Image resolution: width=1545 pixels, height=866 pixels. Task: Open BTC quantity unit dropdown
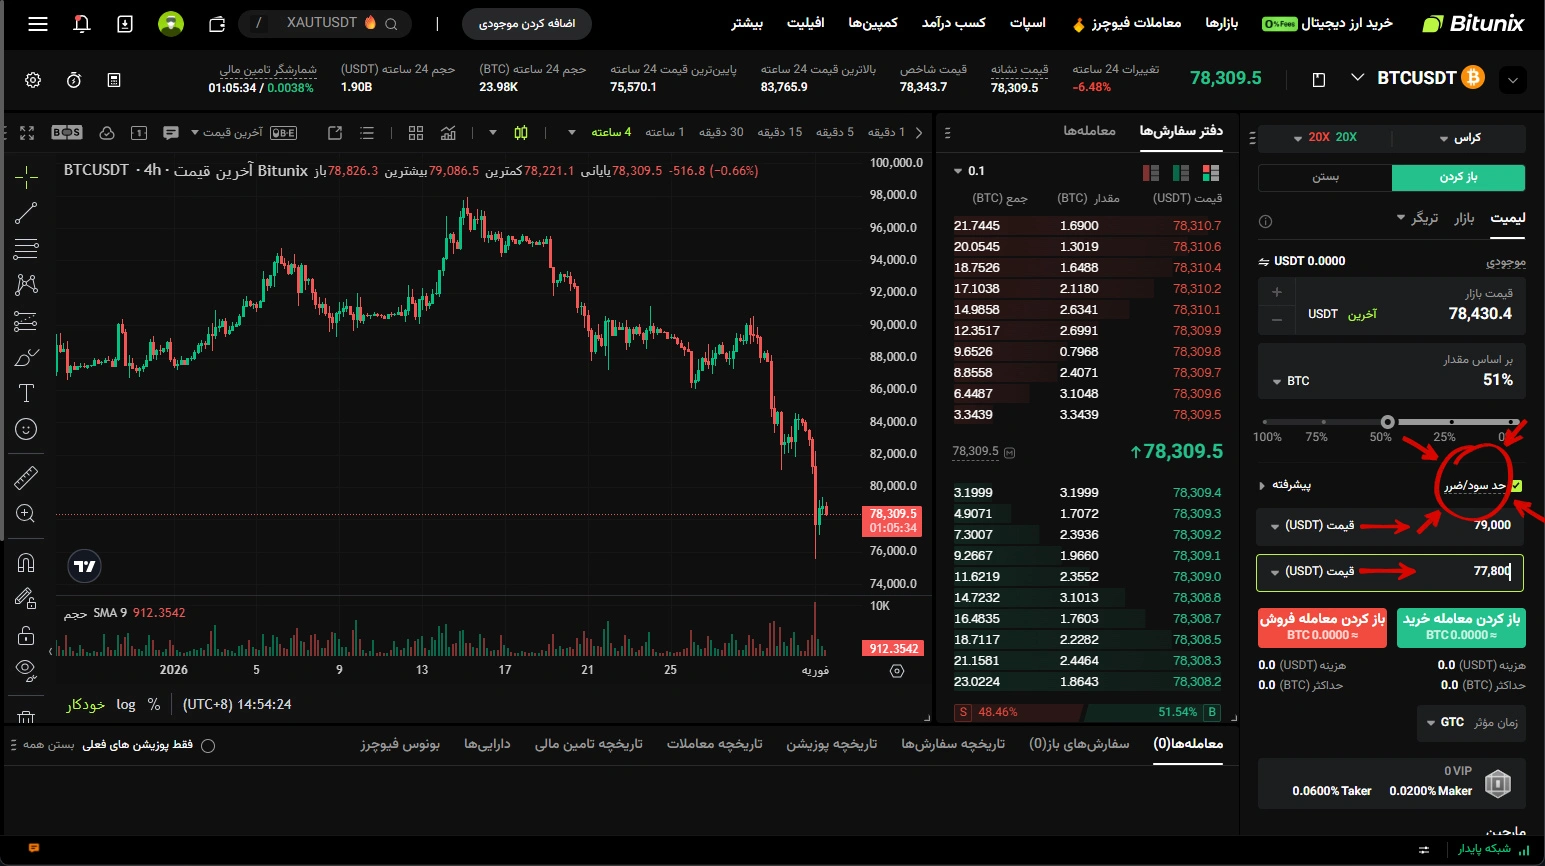[x=1290, y=381]
